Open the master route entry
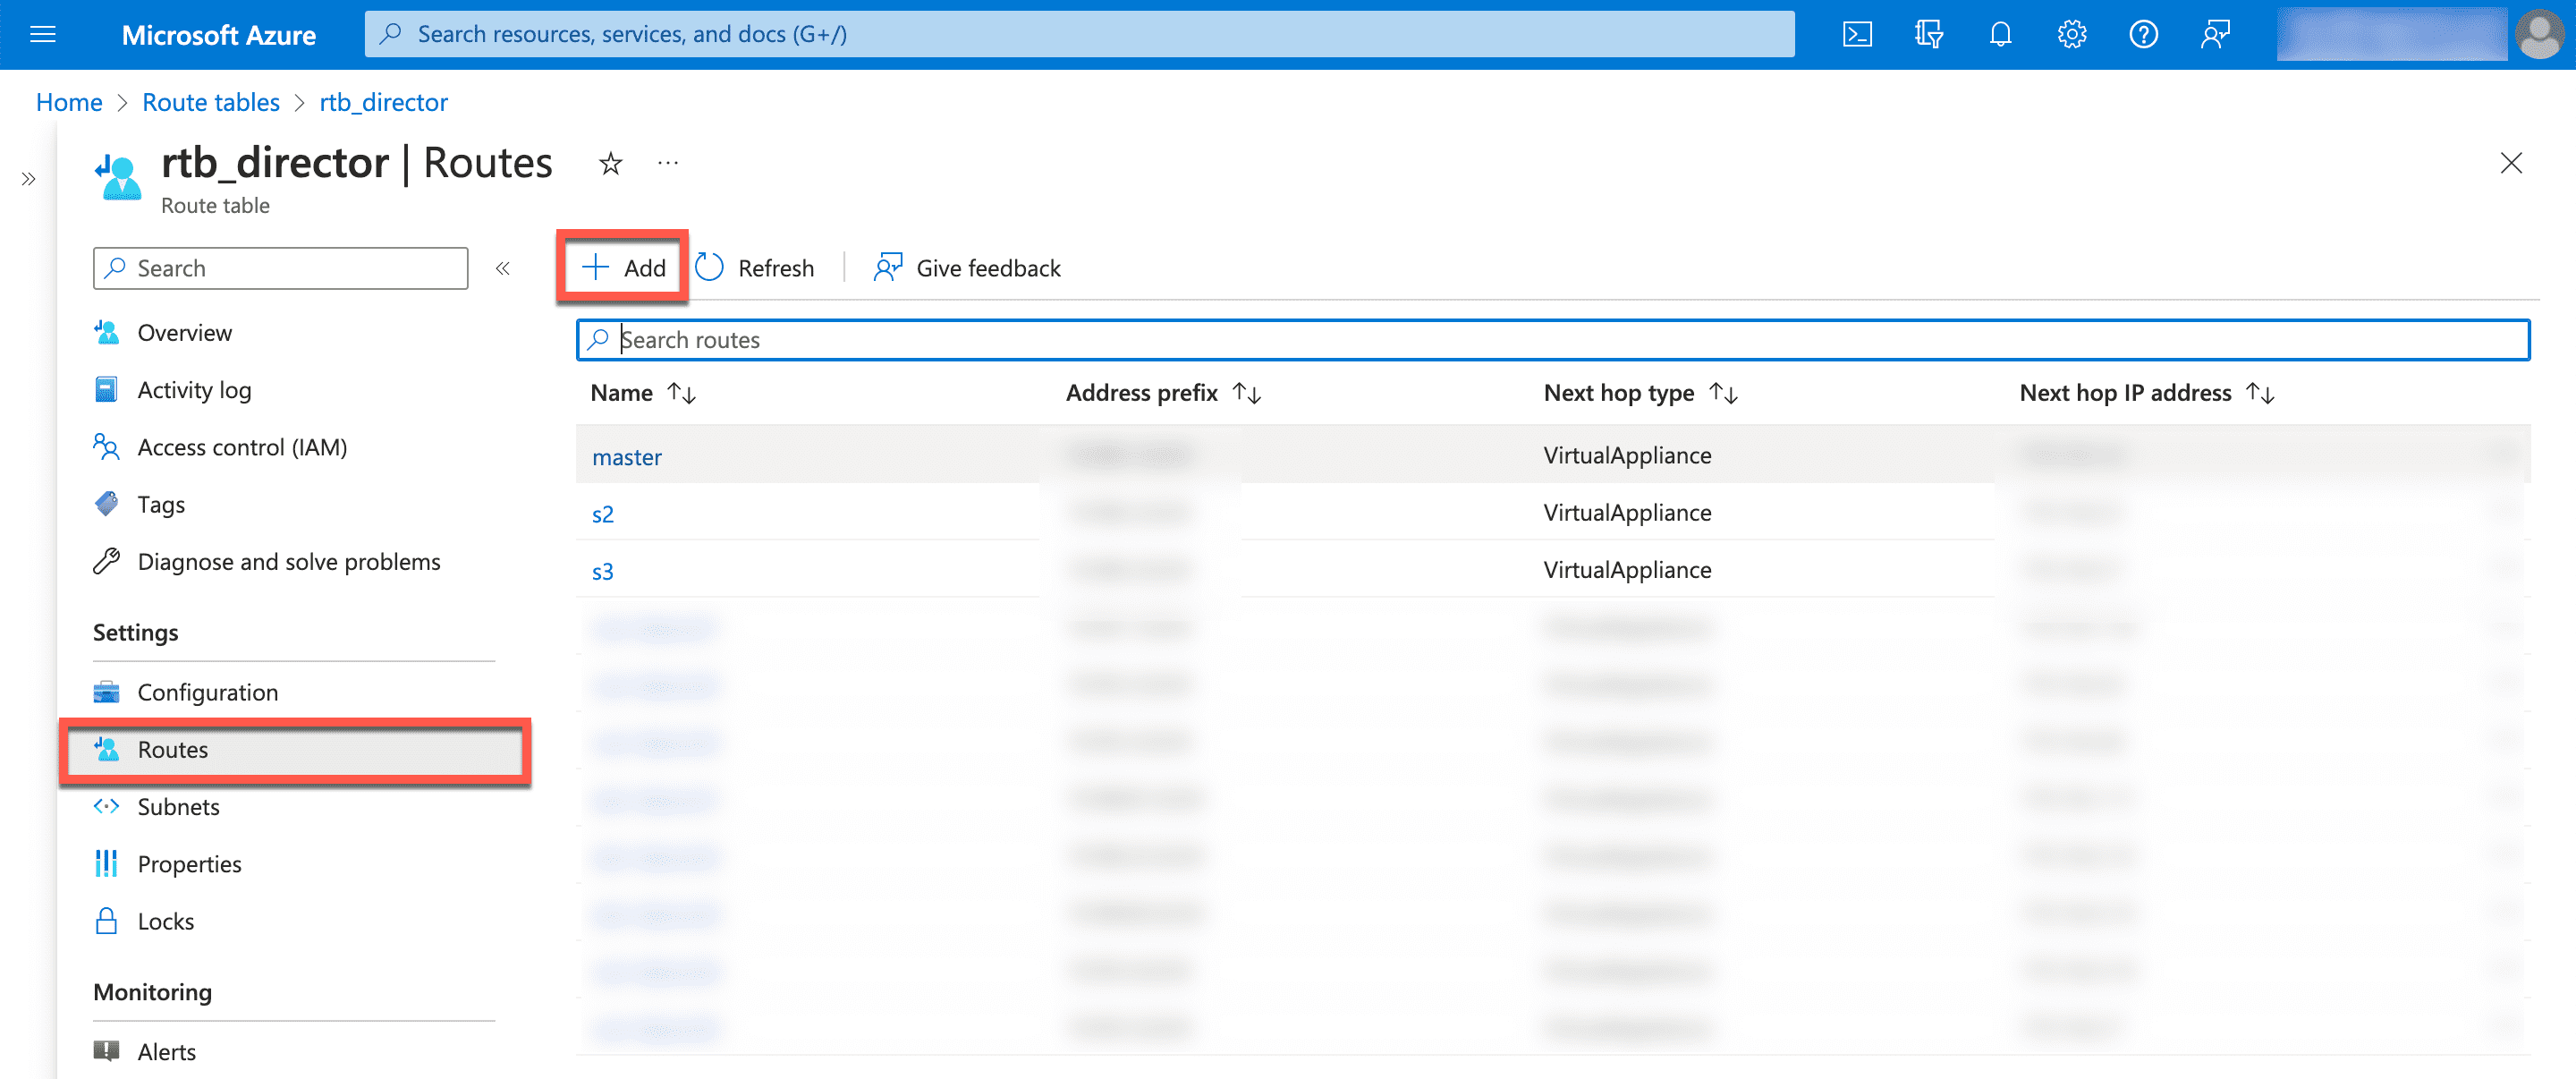Screen dimensions: 2576x1079 627,456
